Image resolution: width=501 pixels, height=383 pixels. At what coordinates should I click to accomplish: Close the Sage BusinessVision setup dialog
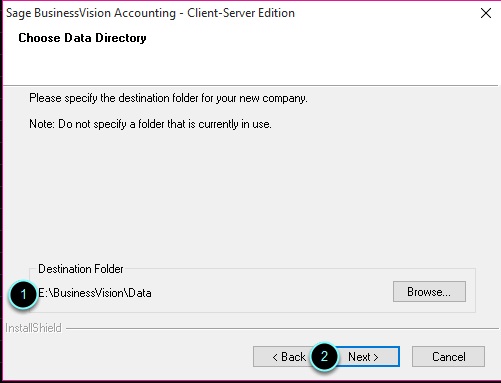486,13
